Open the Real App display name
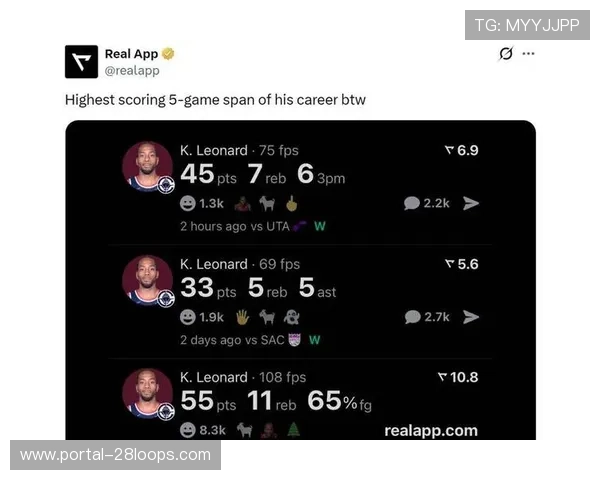 (x=131, y=54)
